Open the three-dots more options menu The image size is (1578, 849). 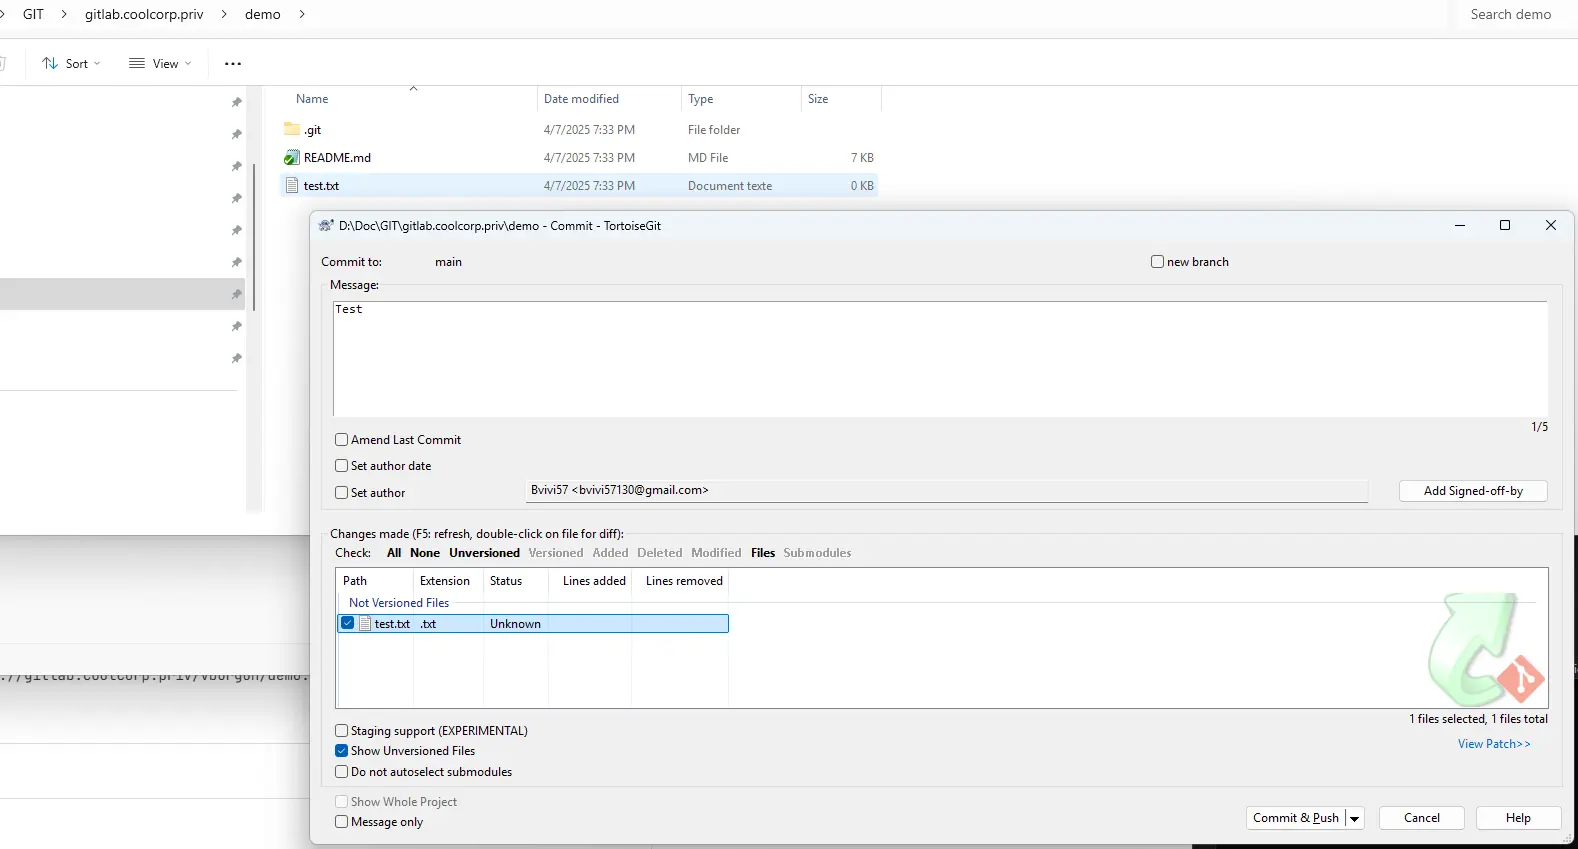[233, 63]
